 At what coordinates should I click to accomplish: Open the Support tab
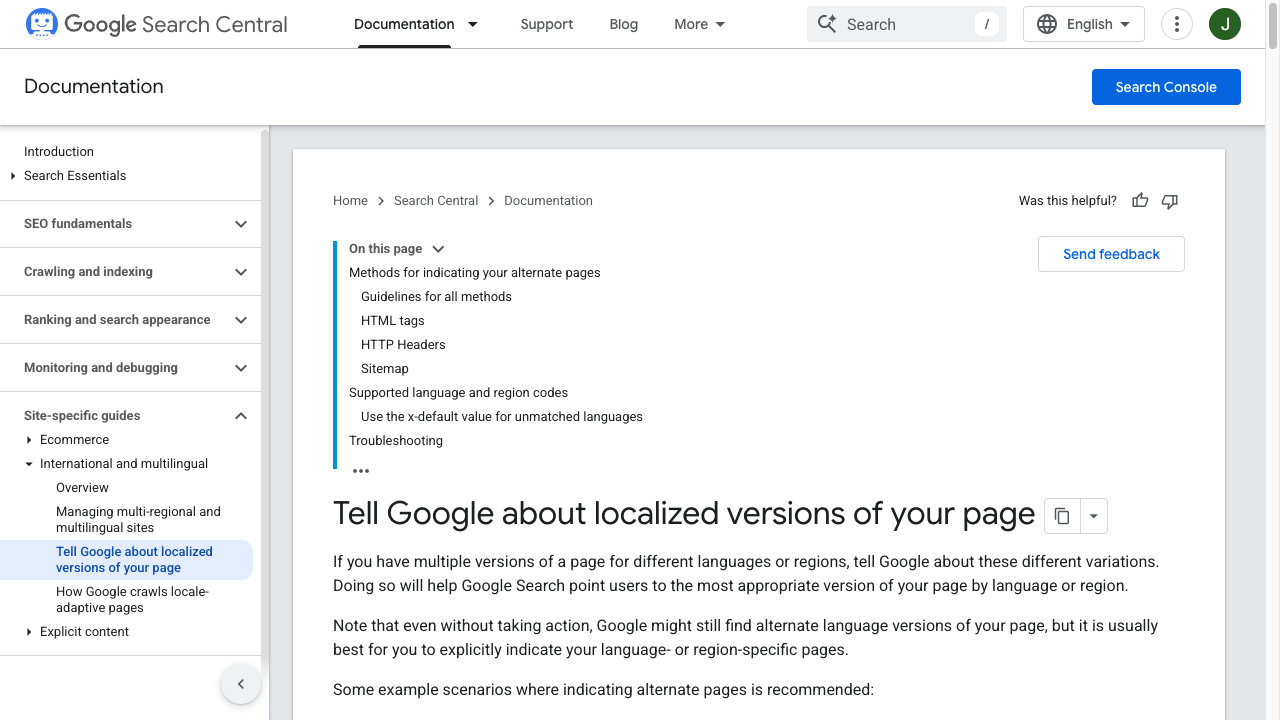click(x=547, y=24)
